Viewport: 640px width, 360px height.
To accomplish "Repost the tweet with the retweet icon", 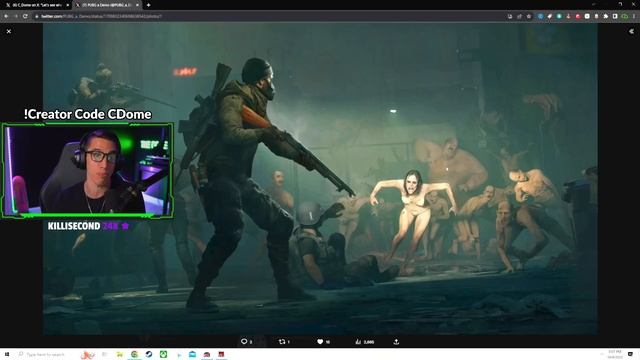I will pos(282,342).
